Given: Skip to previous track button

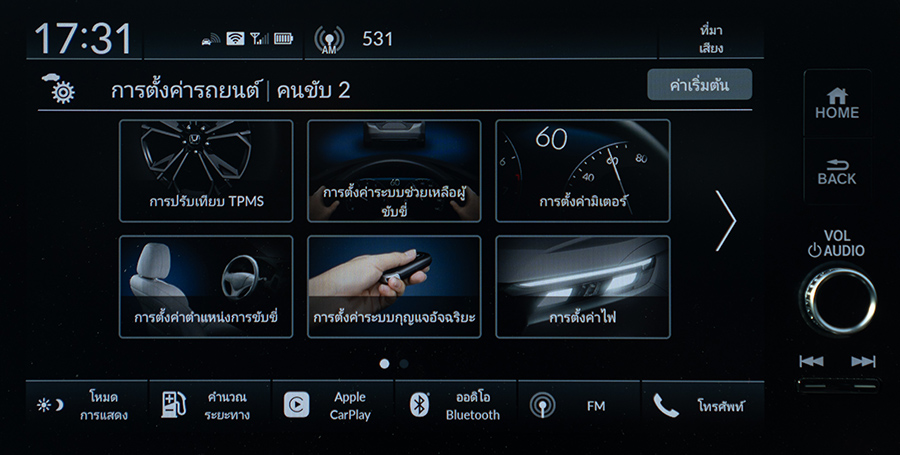Looking at the screenshot, I should click(811, 361).
